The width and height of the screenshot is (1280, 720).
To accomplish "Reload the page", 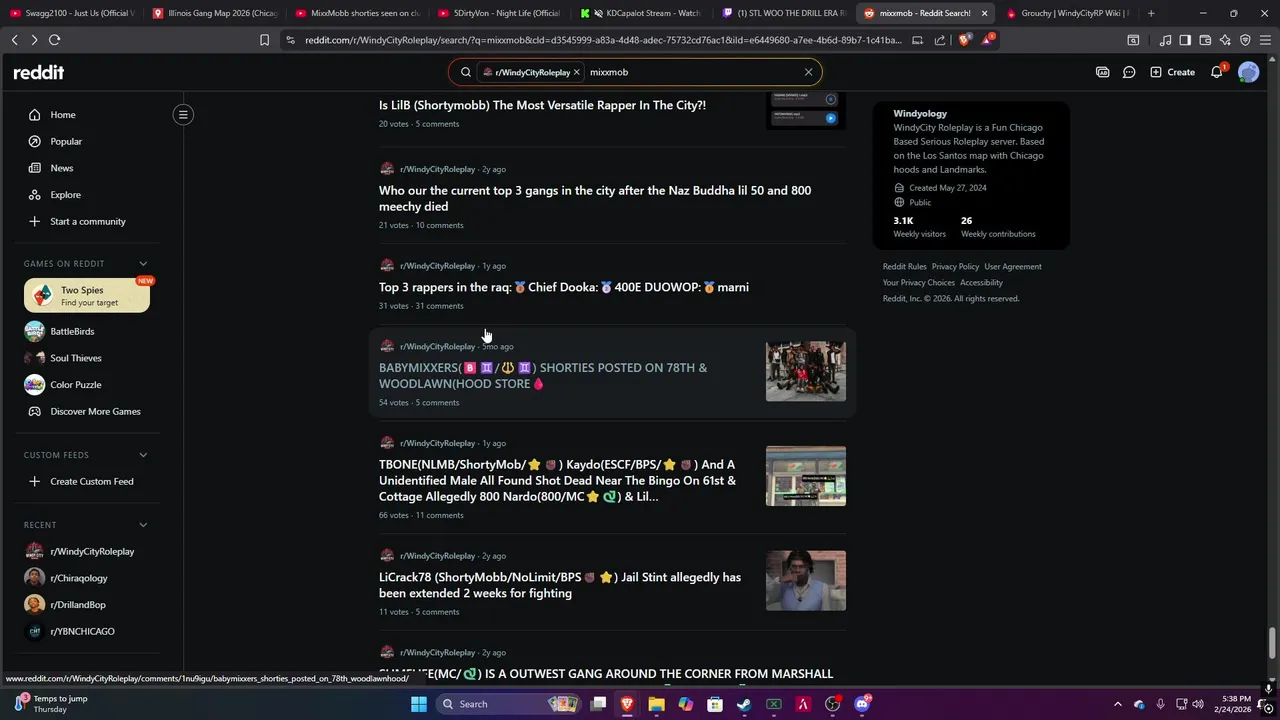I will (54, 40).
